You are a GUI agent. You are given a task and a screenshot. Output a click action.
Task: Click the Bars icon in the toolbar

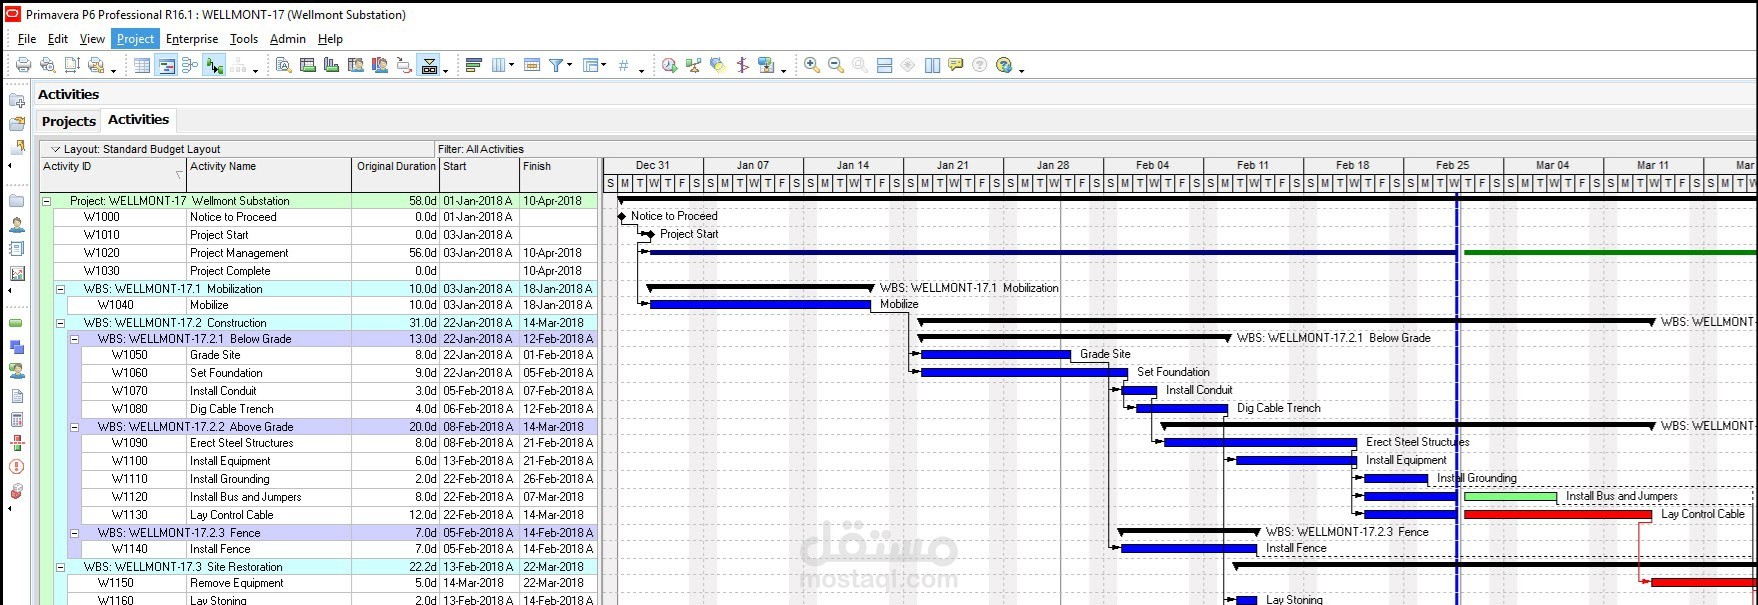pyautogui.click(x=474, y=65)
